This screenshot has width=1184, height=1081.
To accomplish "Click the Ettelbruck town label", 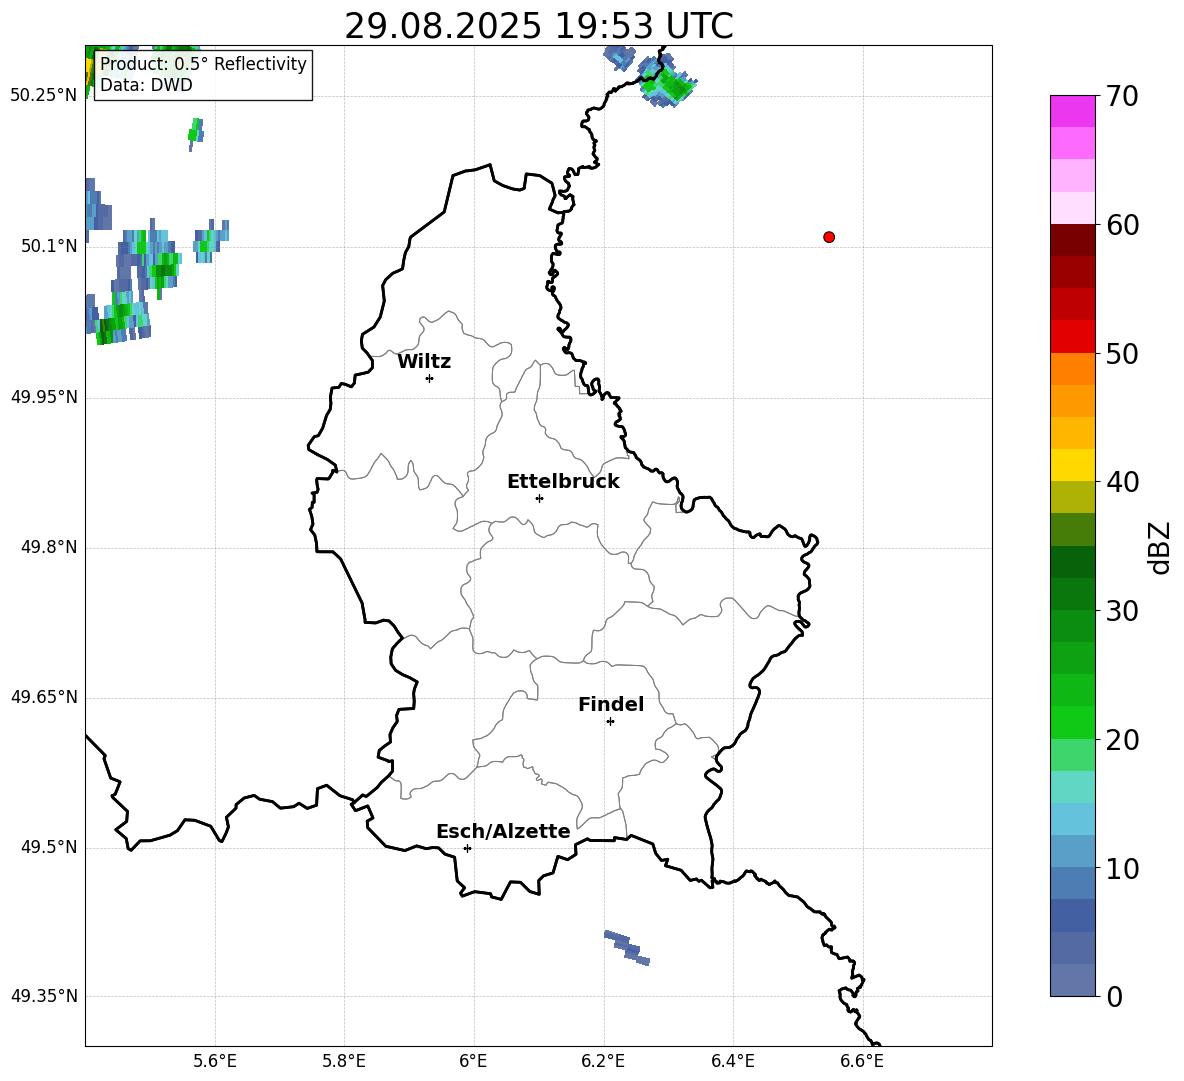I will (563, 482).
